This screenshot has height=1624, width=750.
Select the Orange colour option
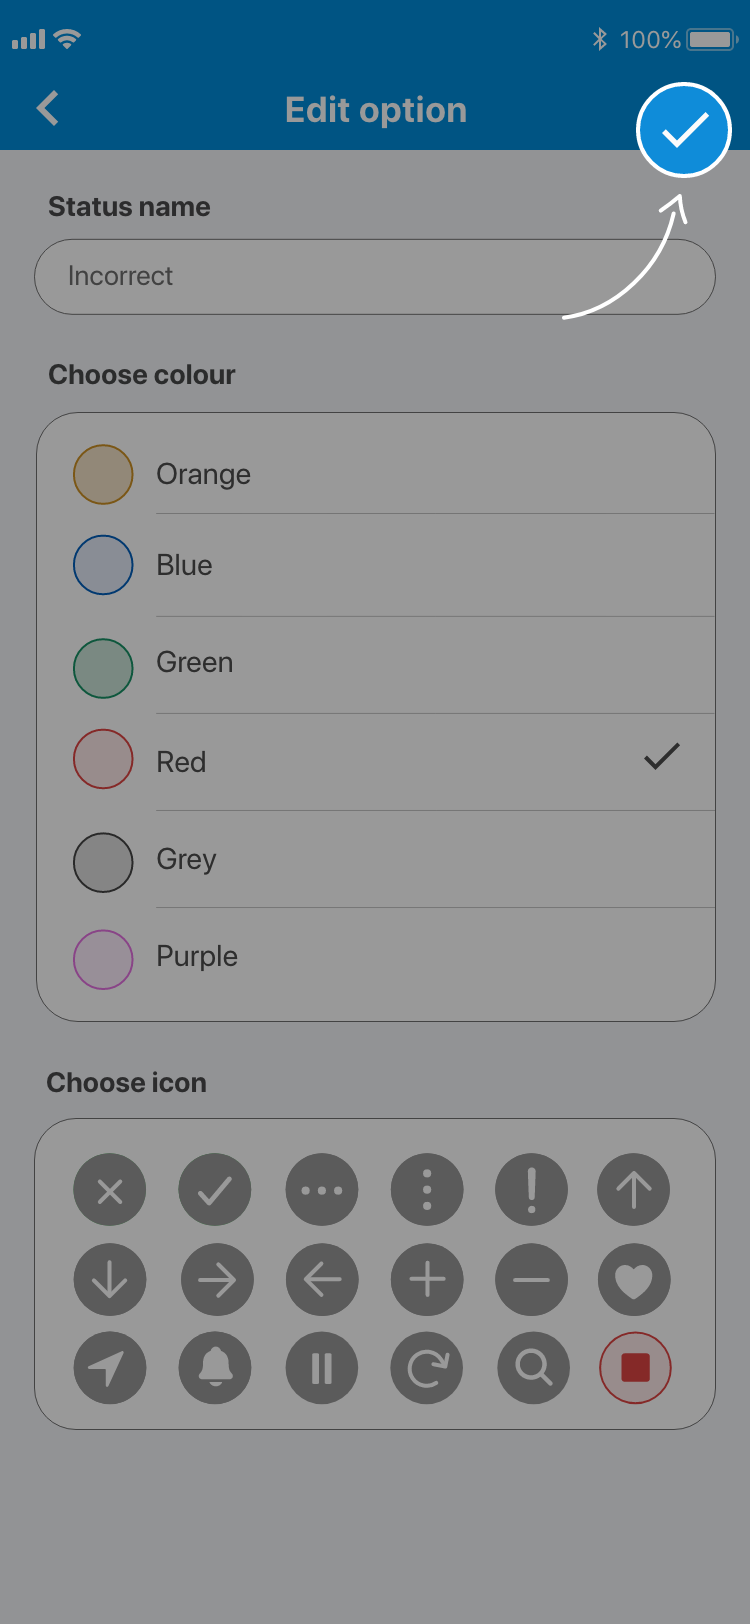point(203,474)
